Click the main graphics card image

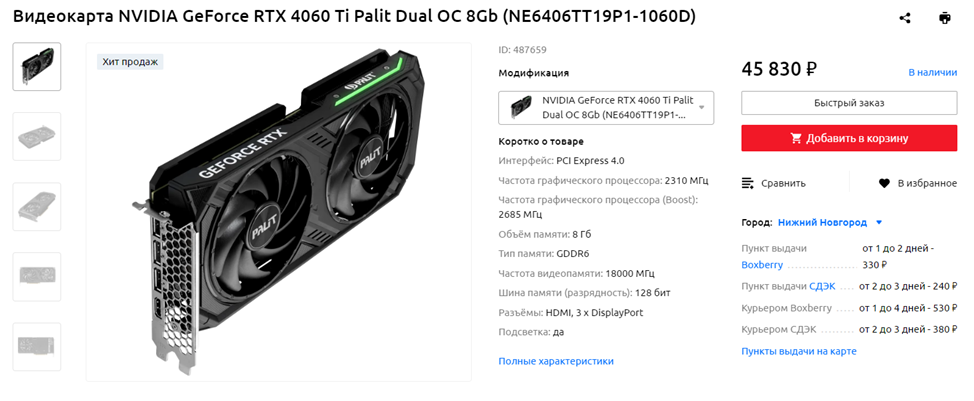[279, 212]
